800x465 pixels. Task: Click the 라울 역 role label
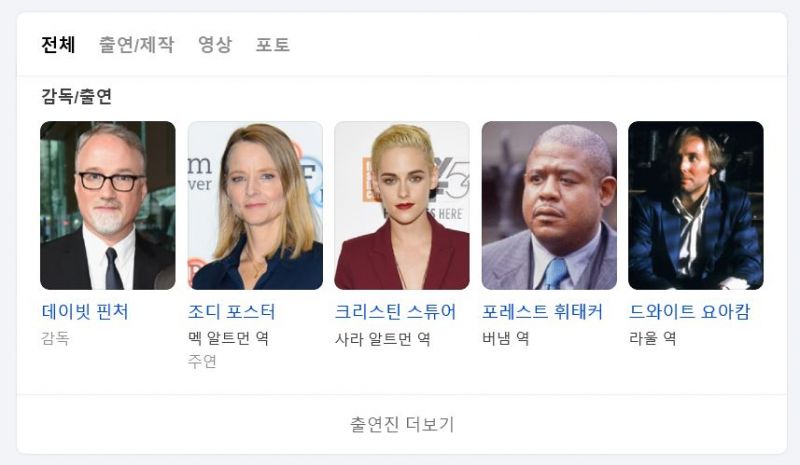click(x=653, y=338)
